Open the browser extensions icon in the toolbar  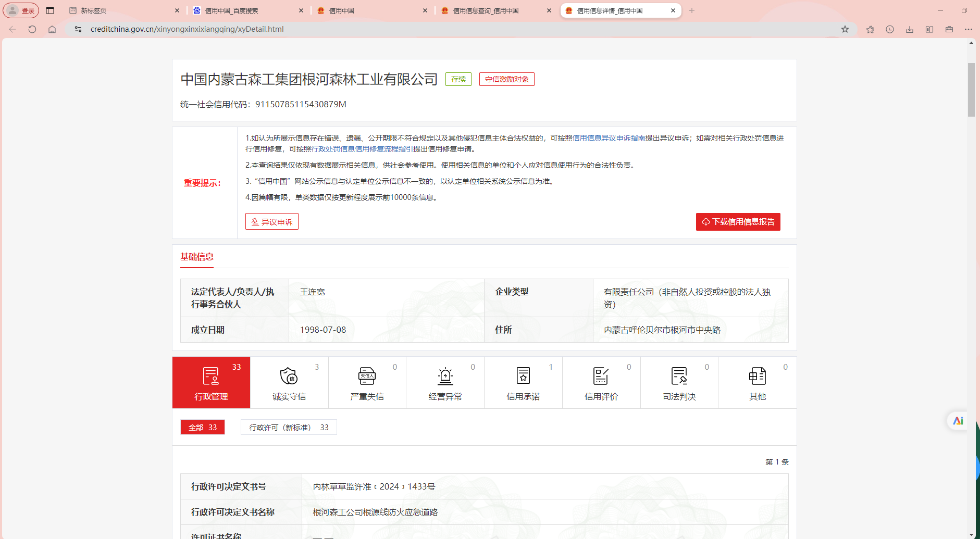point(870,29)
